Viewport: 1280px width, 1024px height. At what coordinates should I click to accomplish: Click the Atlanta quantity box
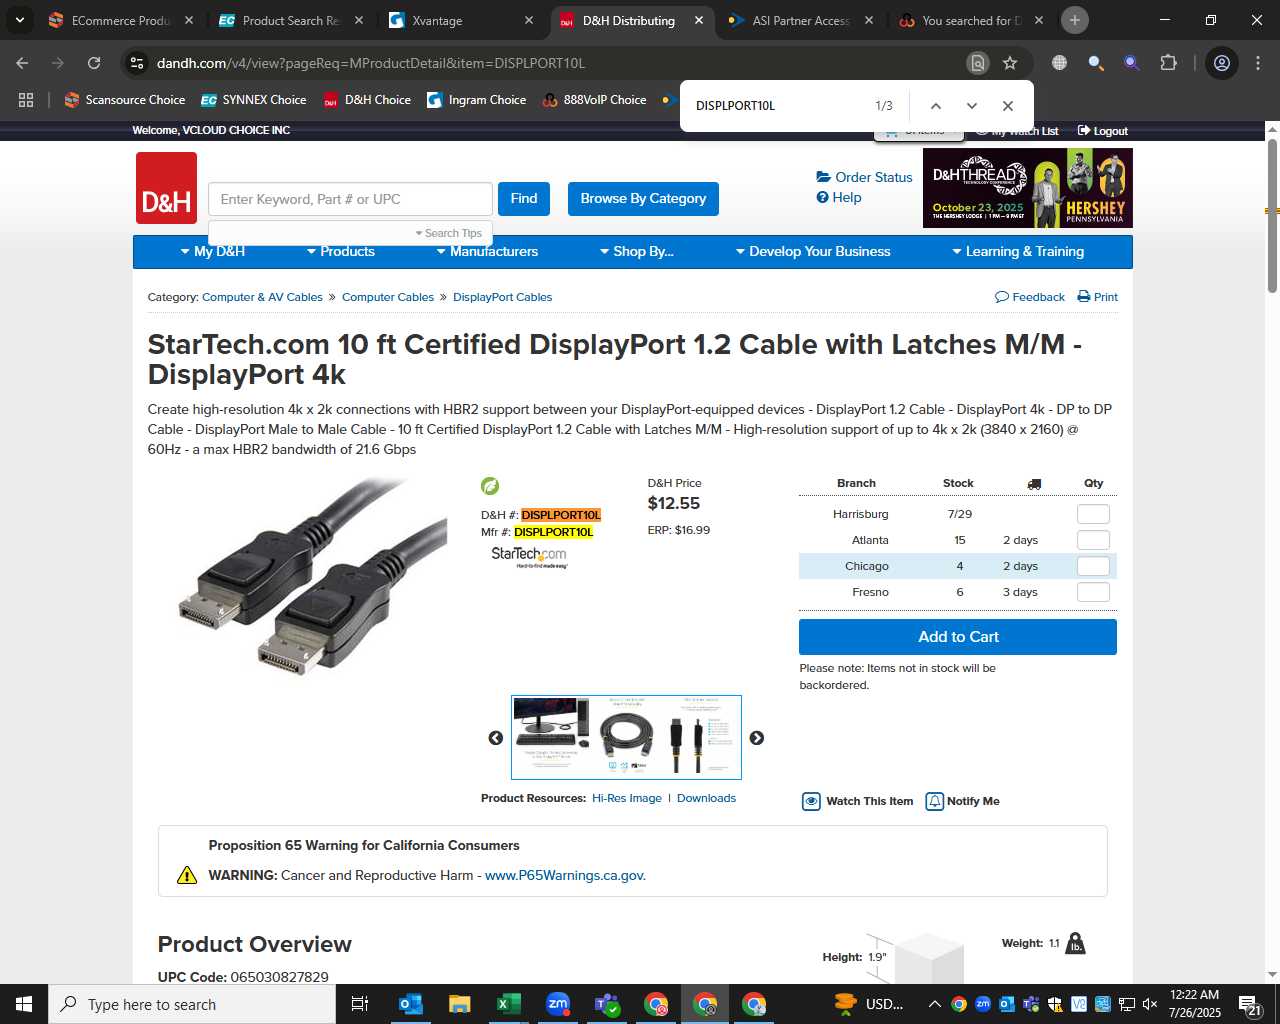pos(1093,540)
